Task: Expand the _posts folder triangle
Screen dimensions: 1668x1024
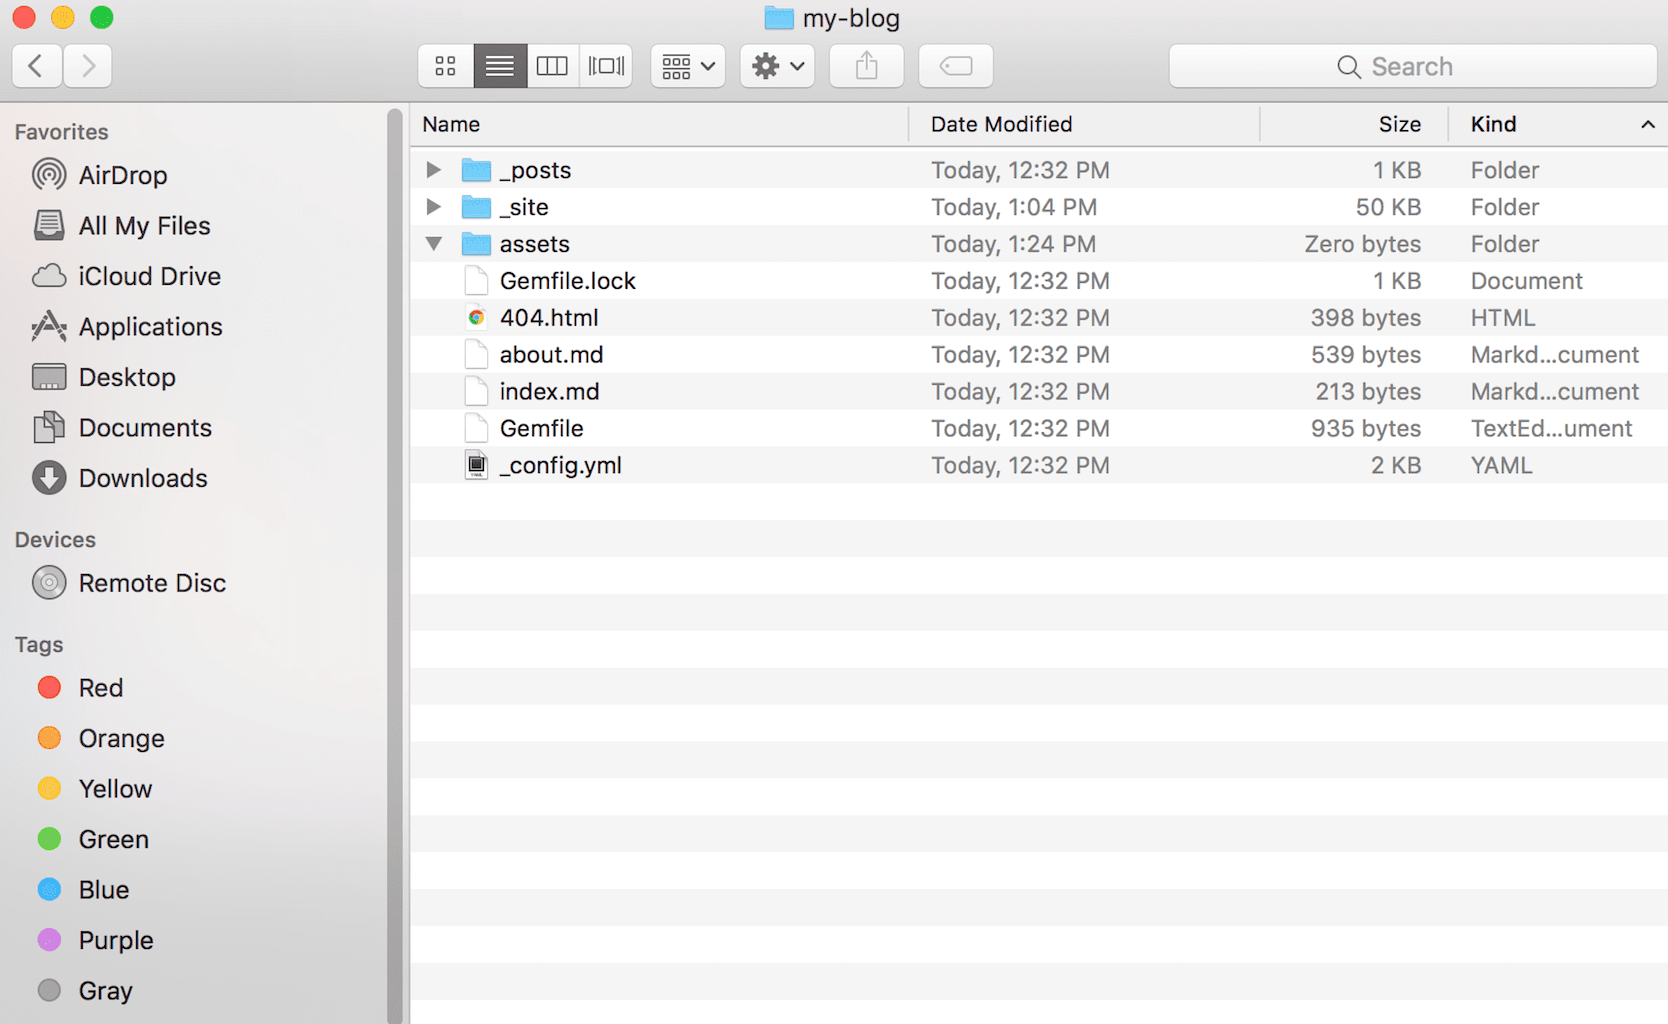Action: point(433,170)
